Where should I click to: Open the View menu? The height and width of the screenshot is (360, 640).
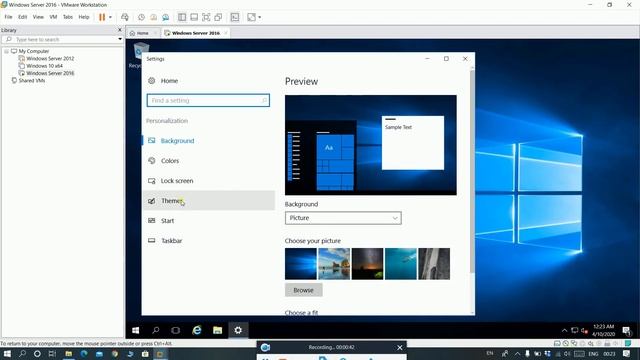[38, 17]
